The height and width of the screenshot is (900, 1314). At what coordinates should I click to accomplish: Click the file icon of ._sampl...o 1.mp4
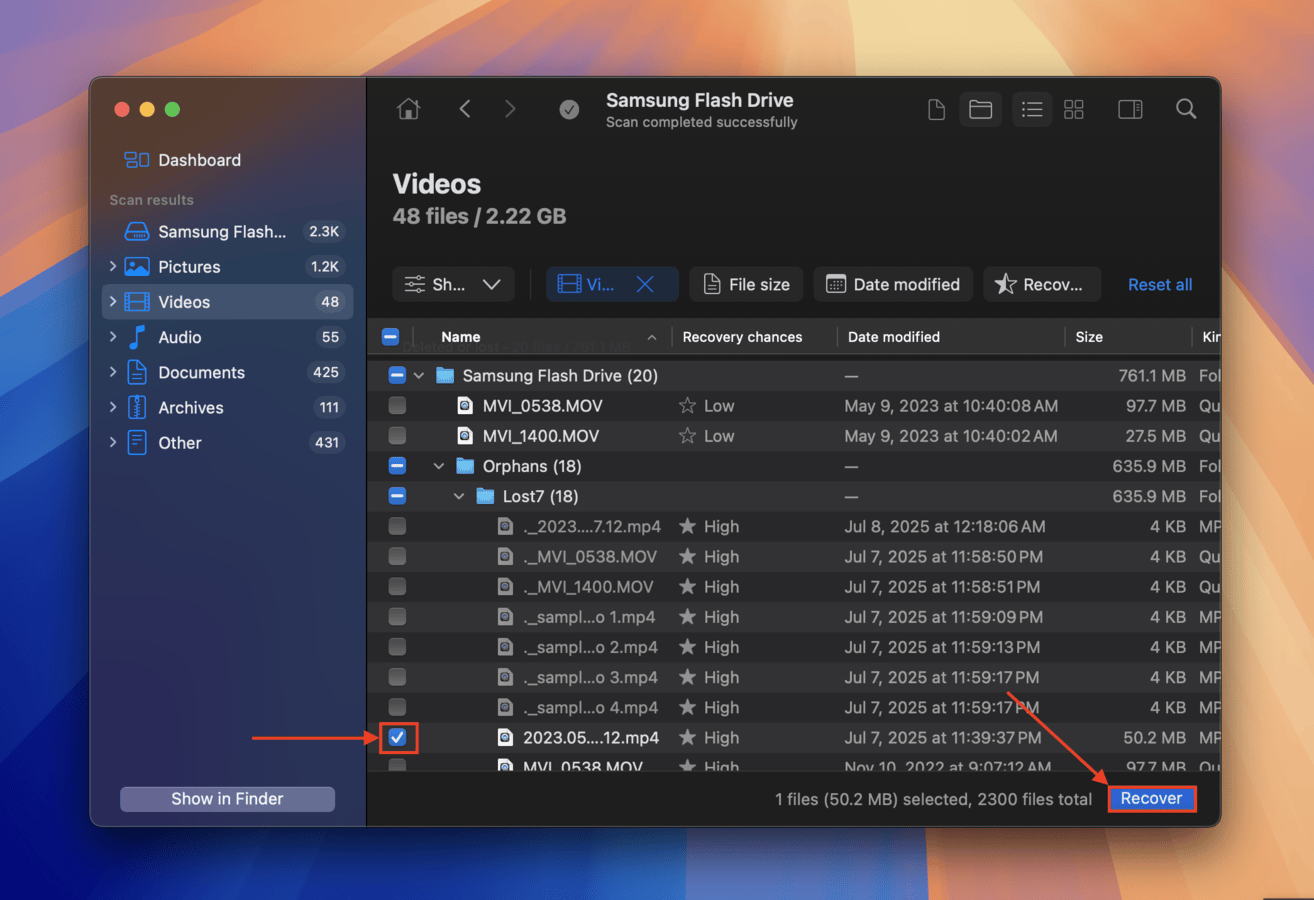coord(506,617)
